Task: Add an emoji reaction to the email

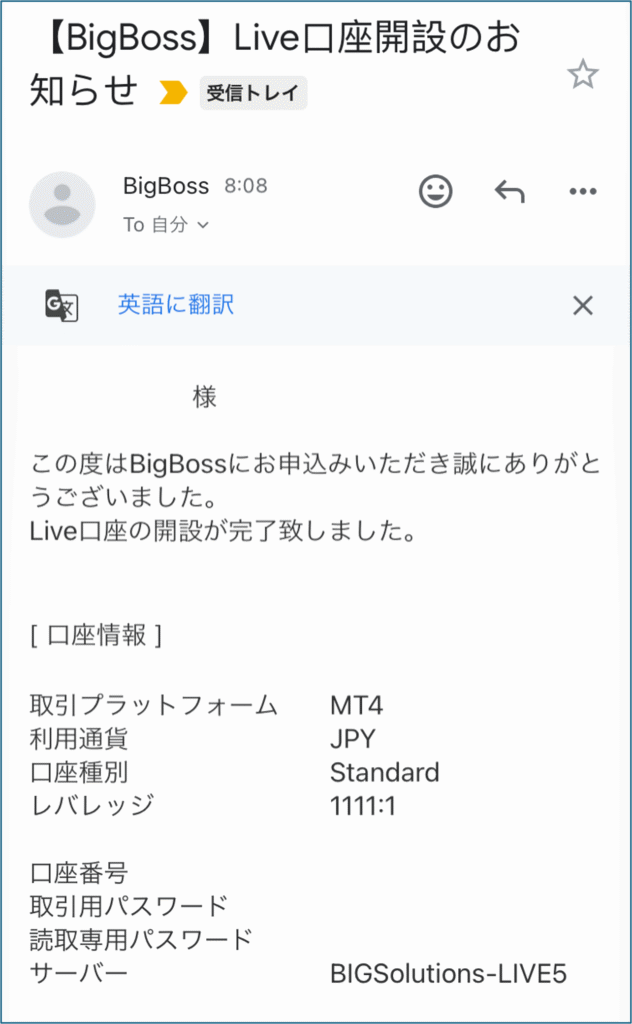Action: pyautogui.click(x=435, y=191)
